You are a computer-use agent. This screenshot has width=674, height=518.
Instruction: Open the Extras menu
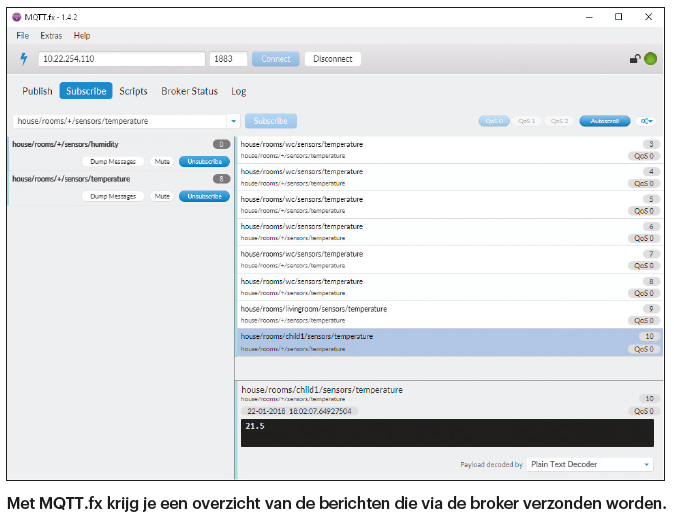coord(51,36)
